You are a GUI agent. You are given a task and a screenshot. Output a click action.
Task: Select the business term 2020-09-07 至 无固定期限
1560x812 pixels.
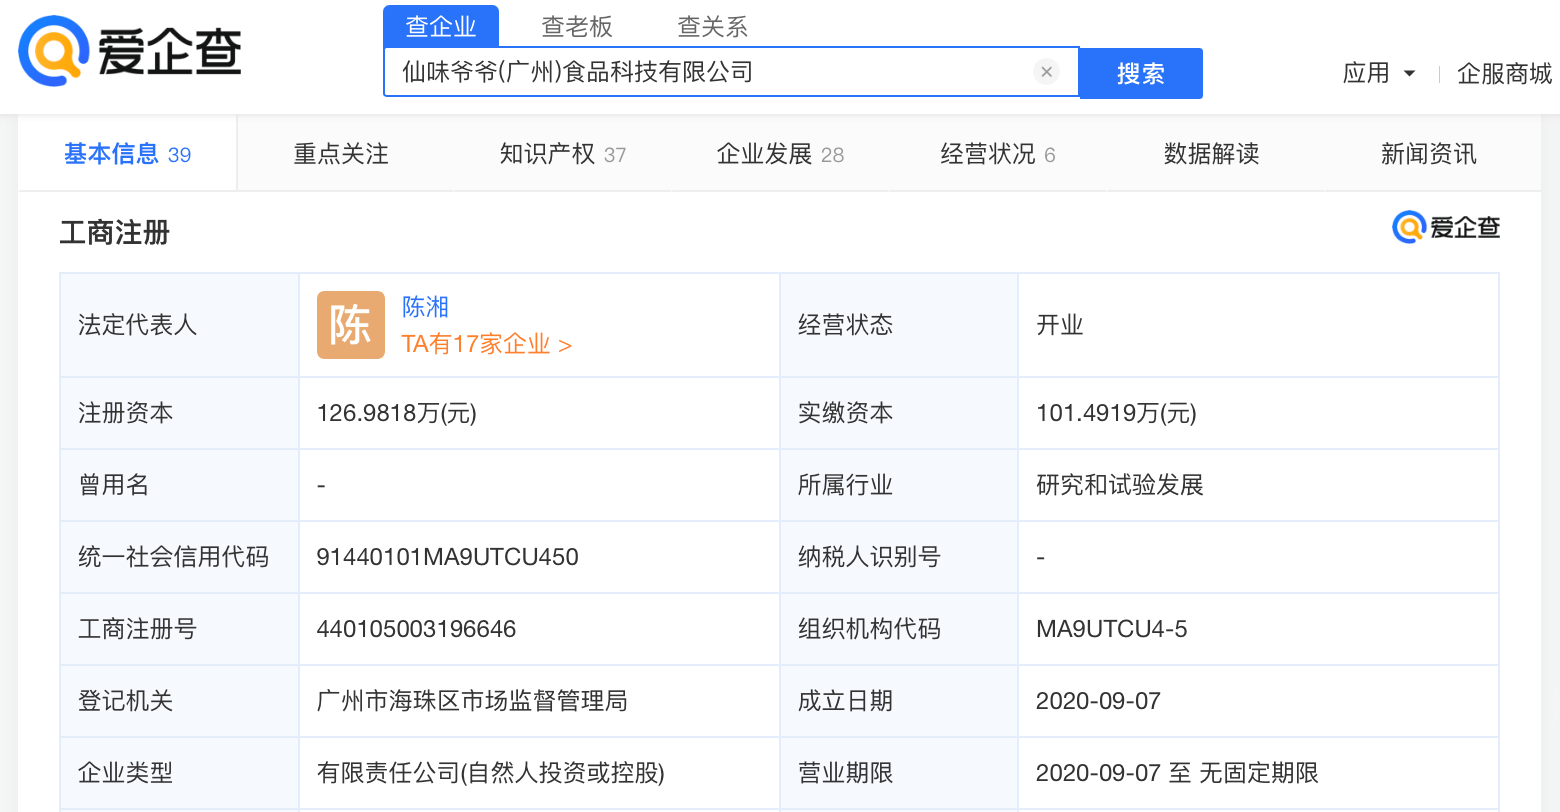(1177, 773)
